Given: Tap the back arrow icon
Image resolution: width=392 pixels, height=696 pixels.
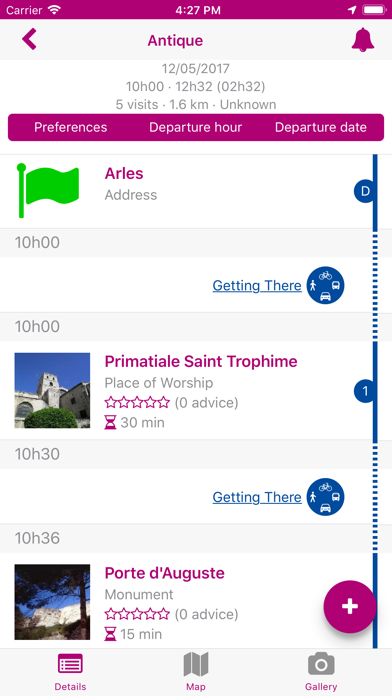Looking at the screenshot, I should (x=29, y=39).
